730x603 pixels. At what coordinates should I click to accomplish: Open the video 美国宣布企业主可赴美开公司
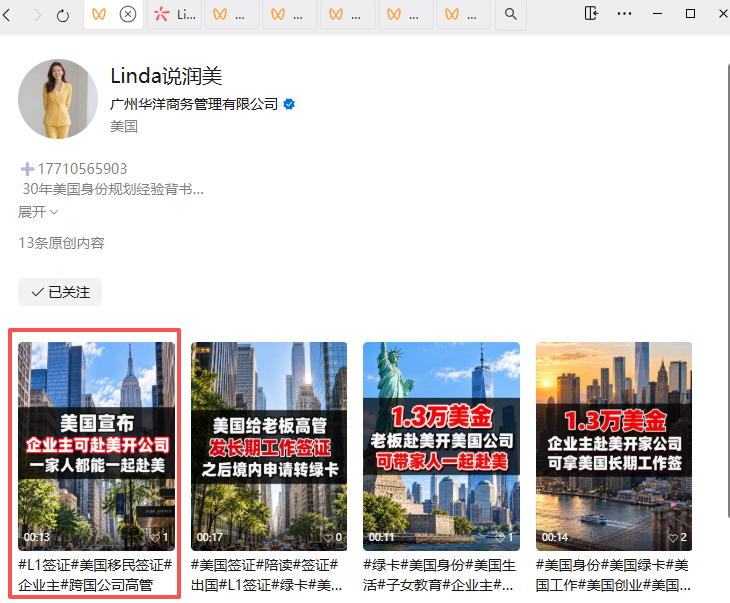tap(96, 446)
